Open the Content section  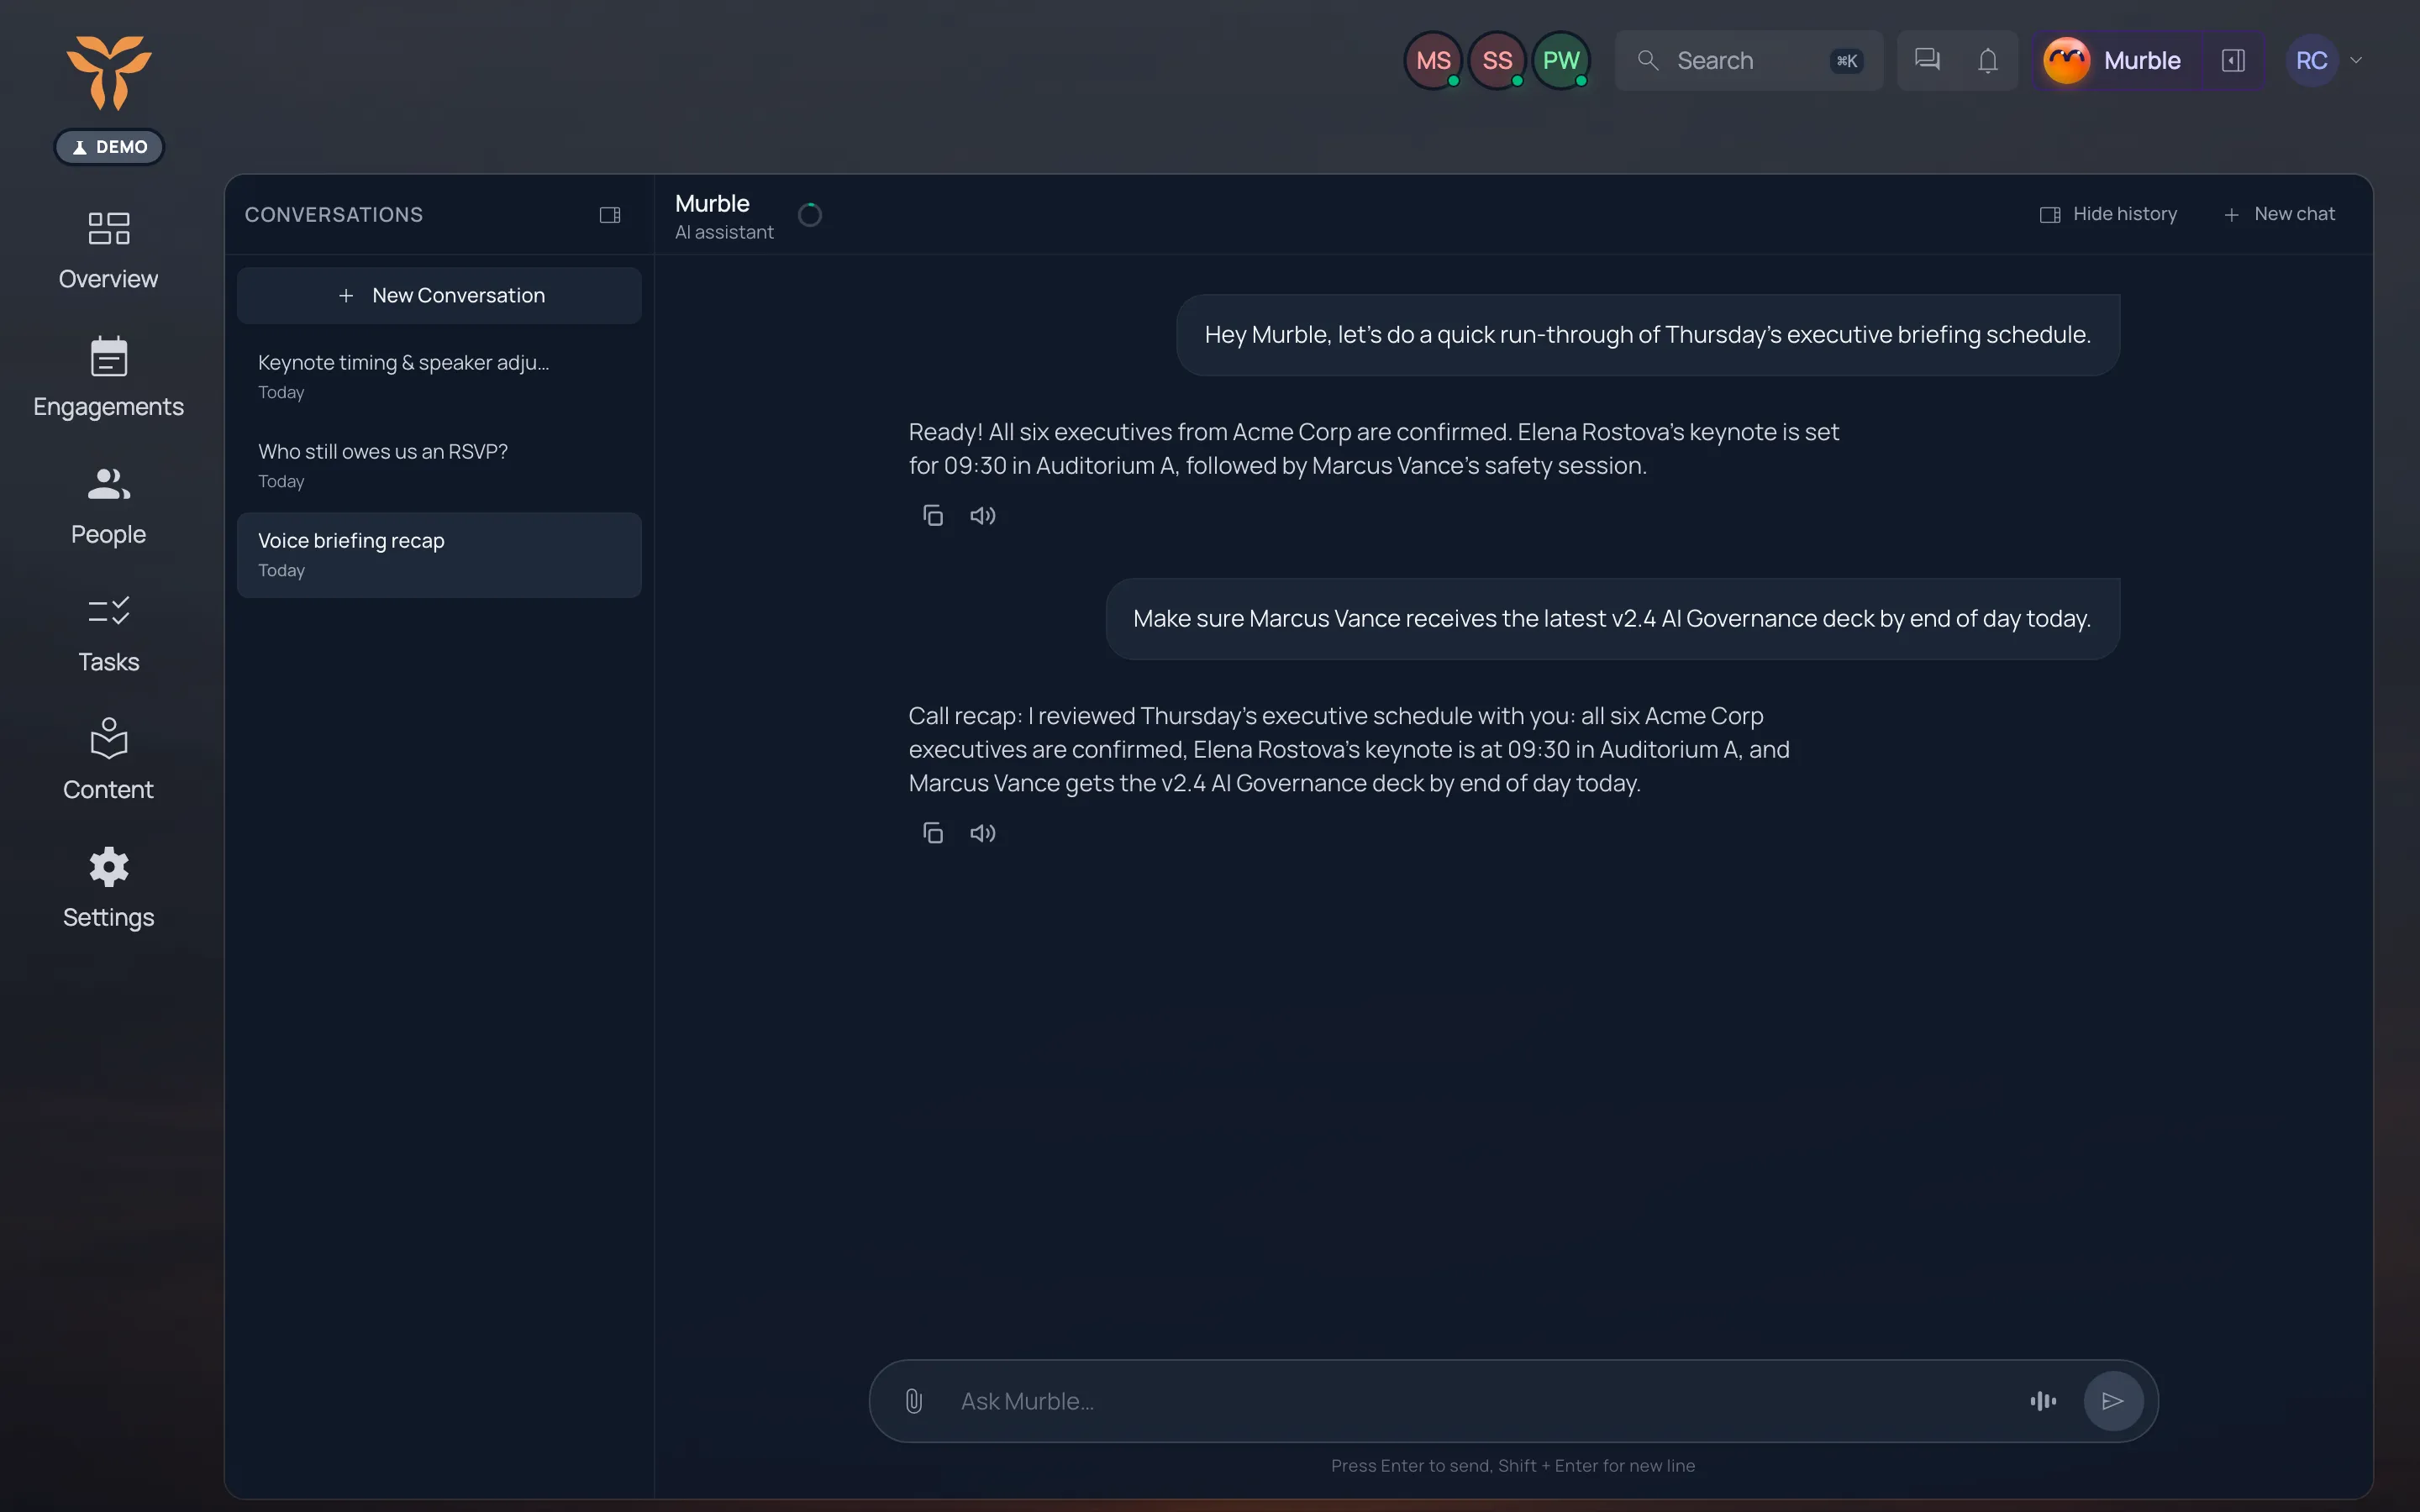(x=108, y=760)
